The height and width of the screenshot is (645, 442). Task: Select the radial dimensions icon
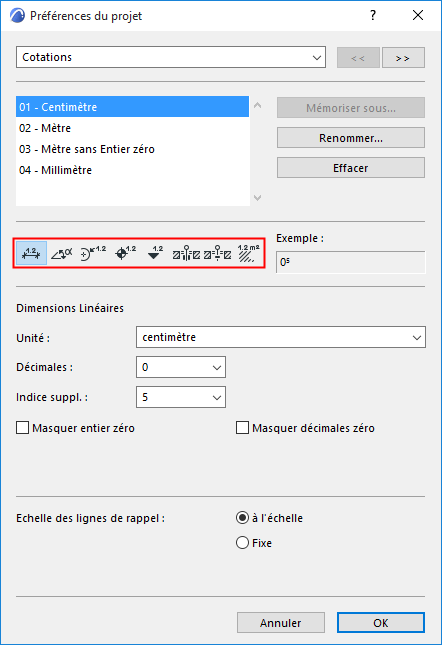[93, 253]
